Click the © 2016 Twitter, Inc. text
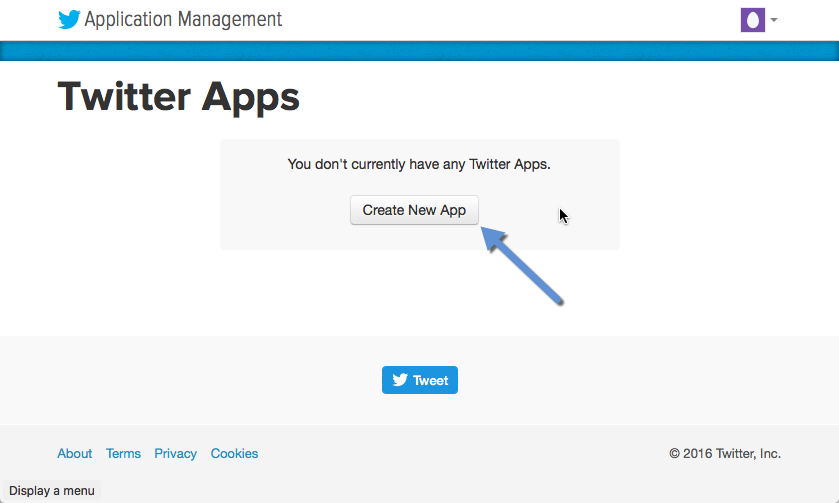 pos(725,453)
